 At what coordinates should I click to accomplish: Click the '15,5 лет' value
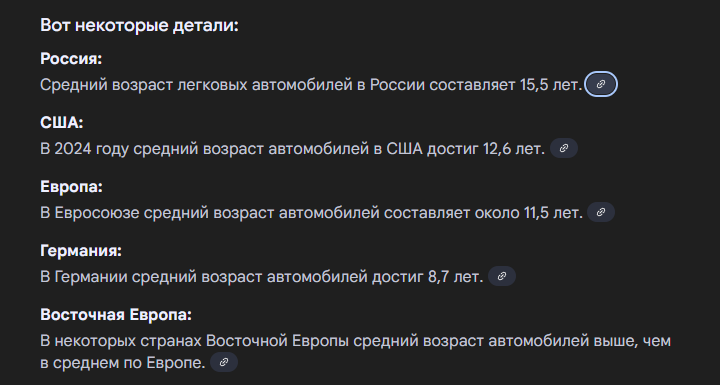point(551,85)
